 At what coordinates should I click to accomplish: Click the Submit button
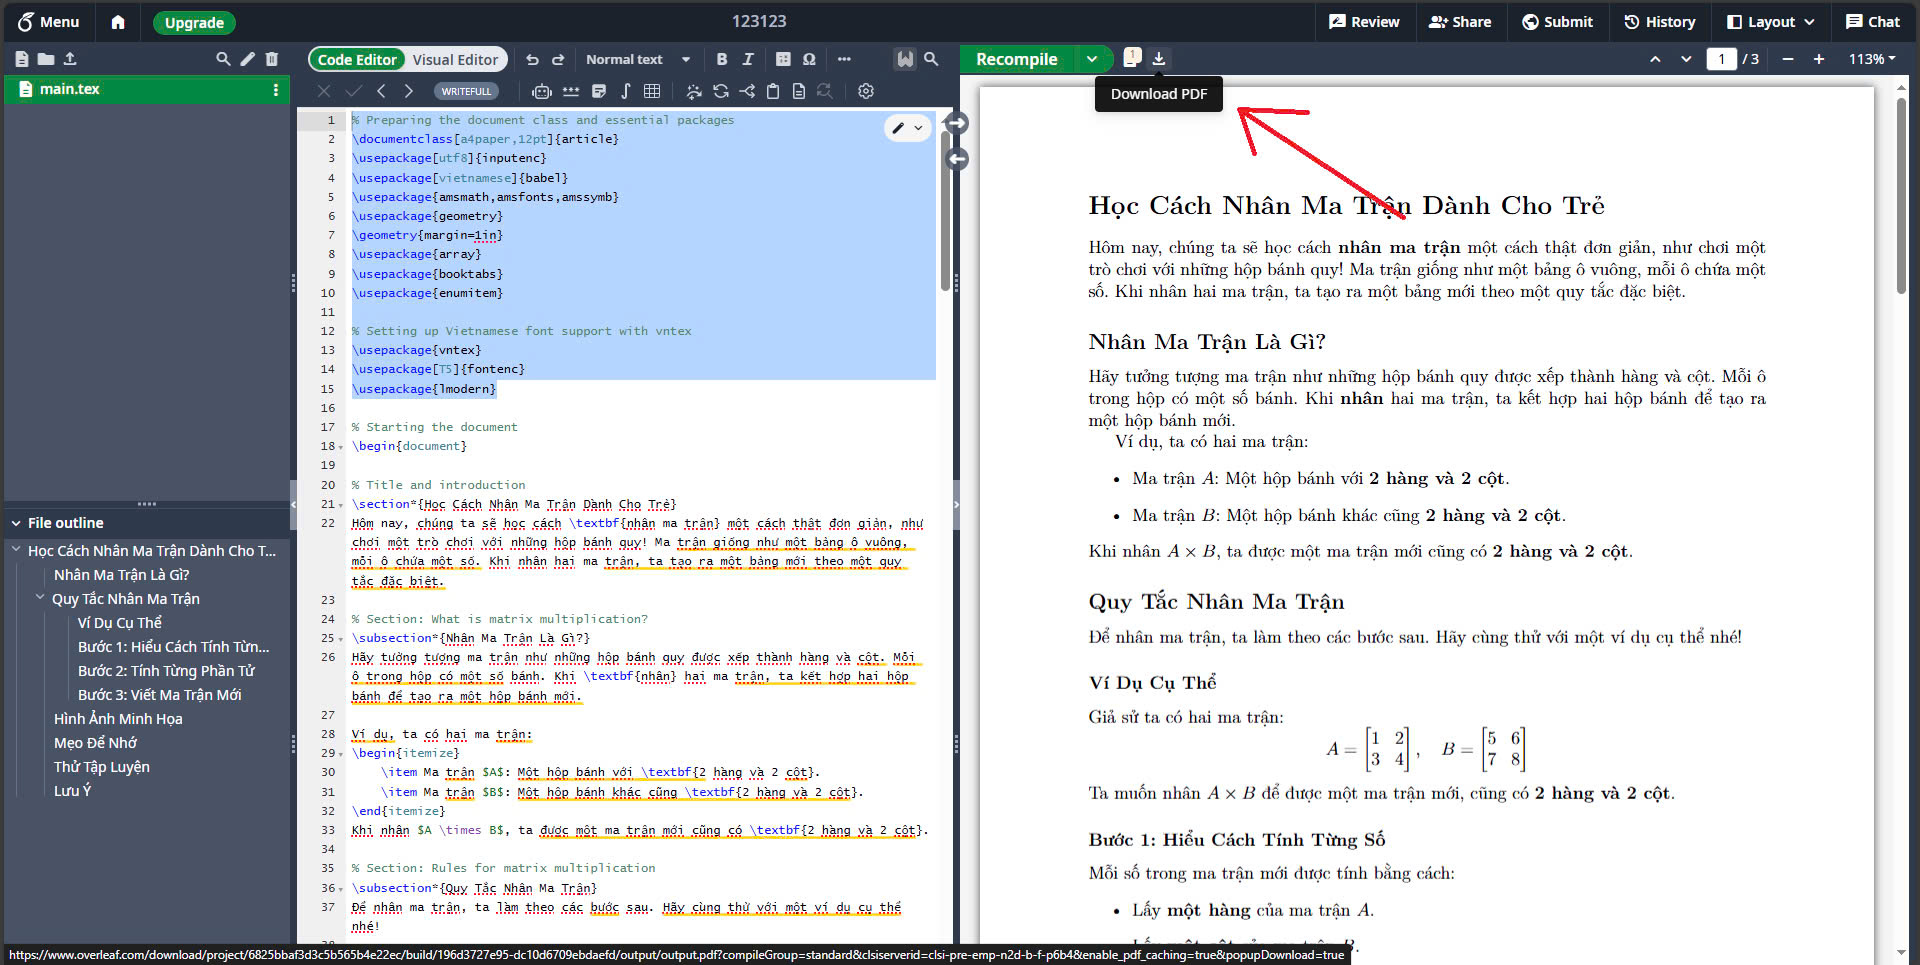[1557, 22]
